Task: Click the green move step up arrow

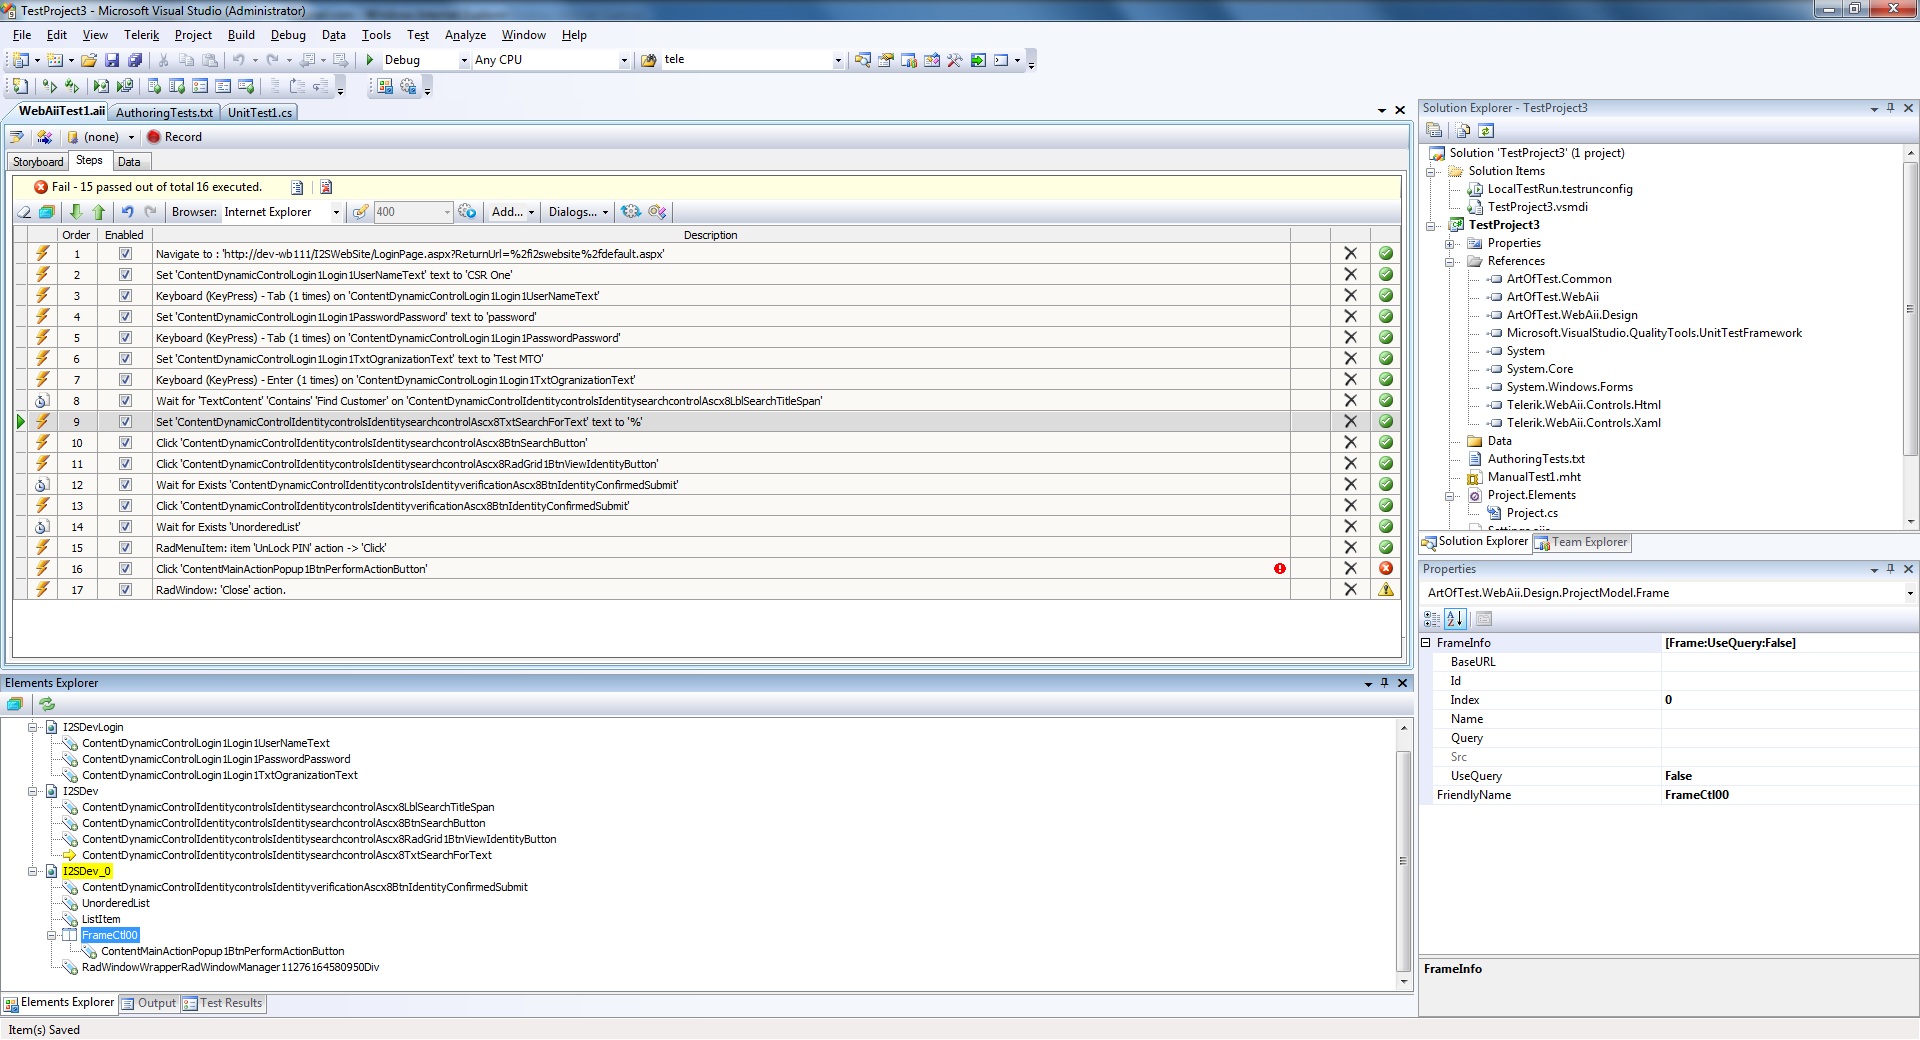Action: [98, 212]
